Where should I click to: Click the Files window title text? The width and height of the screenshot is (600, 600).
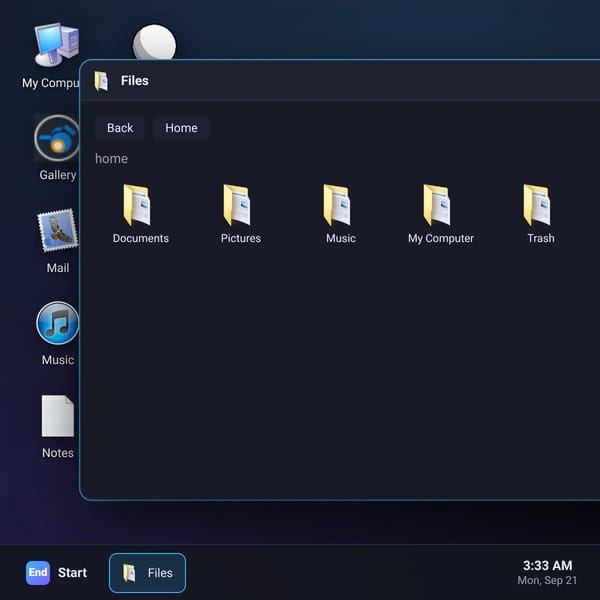135,81
